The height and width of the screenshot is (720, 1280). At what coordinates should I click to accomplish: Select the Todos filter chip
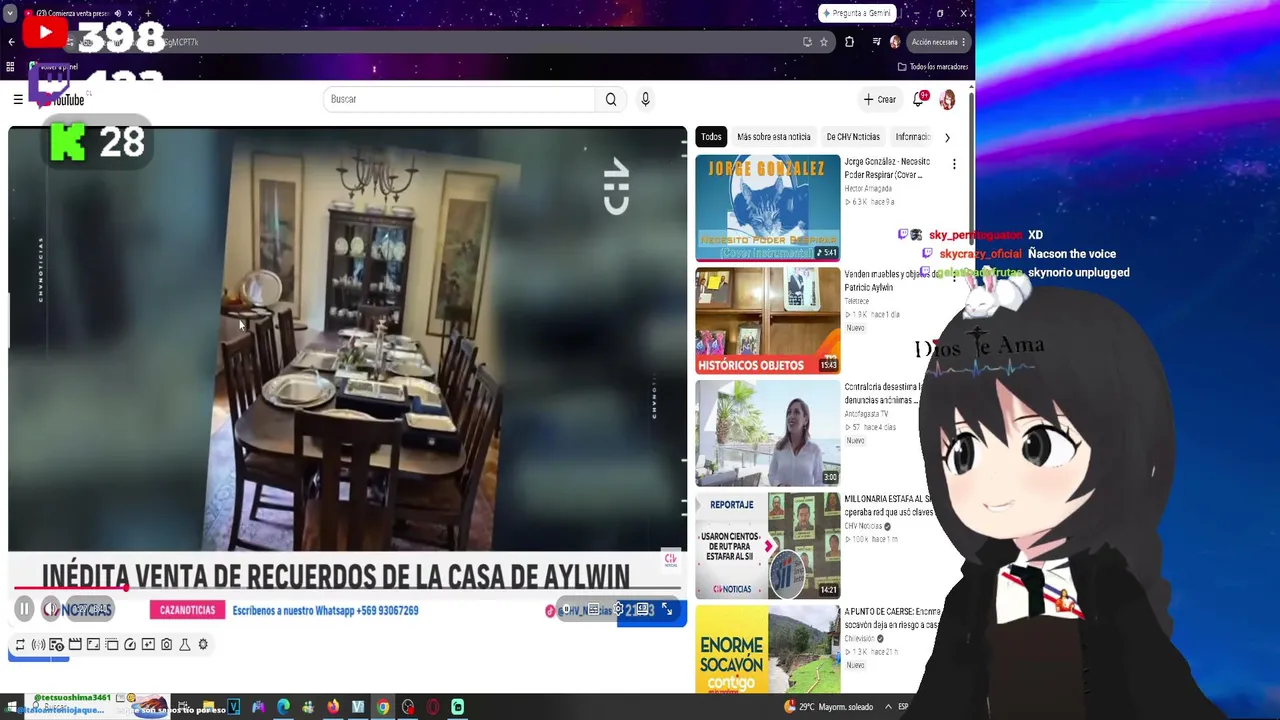[711, 137]
